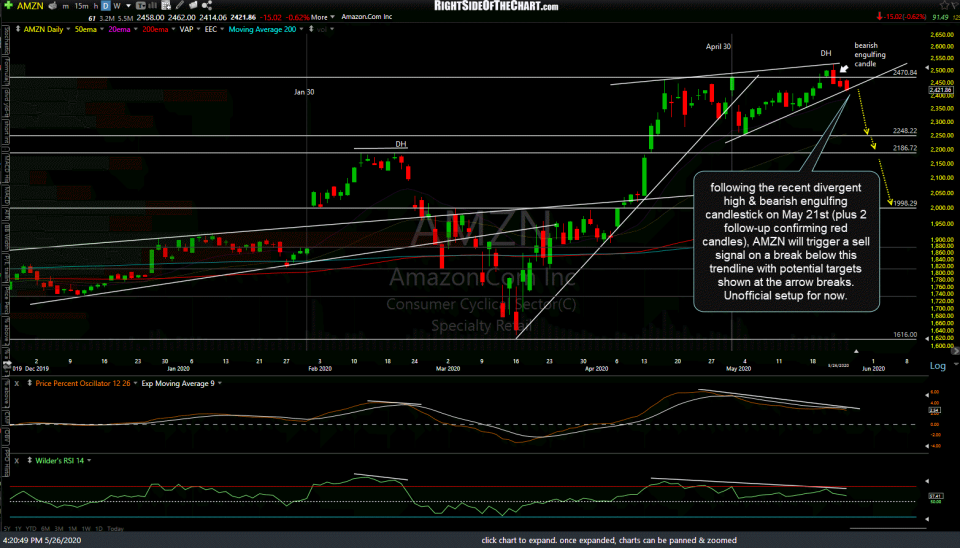Click the star favorite icon top right

click(943, 6)
